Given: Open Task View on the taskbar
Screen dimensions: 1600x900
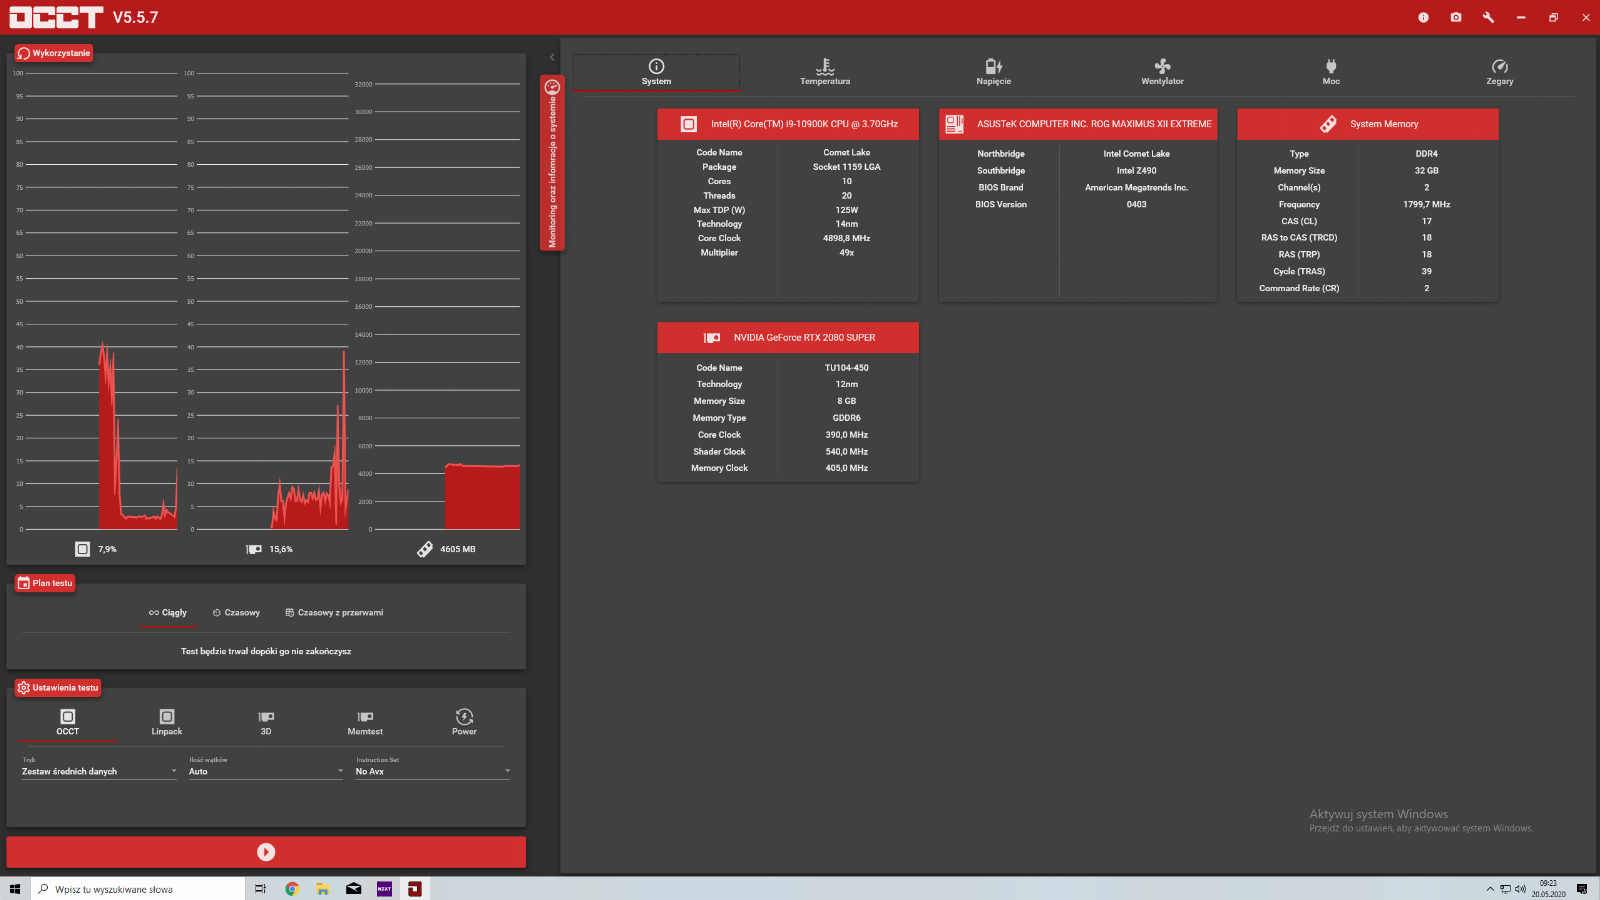Looking at the screenshot, I should pyautogui.click(x=260, y=889).
